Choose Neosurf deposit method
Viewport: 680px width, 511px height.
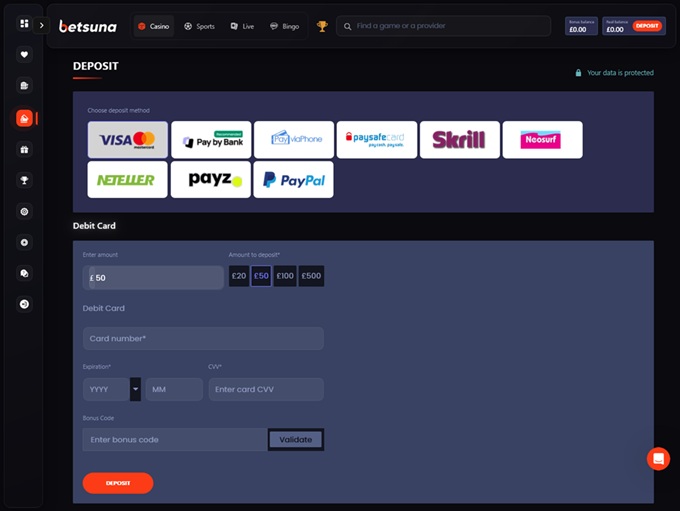click(543, 140)
